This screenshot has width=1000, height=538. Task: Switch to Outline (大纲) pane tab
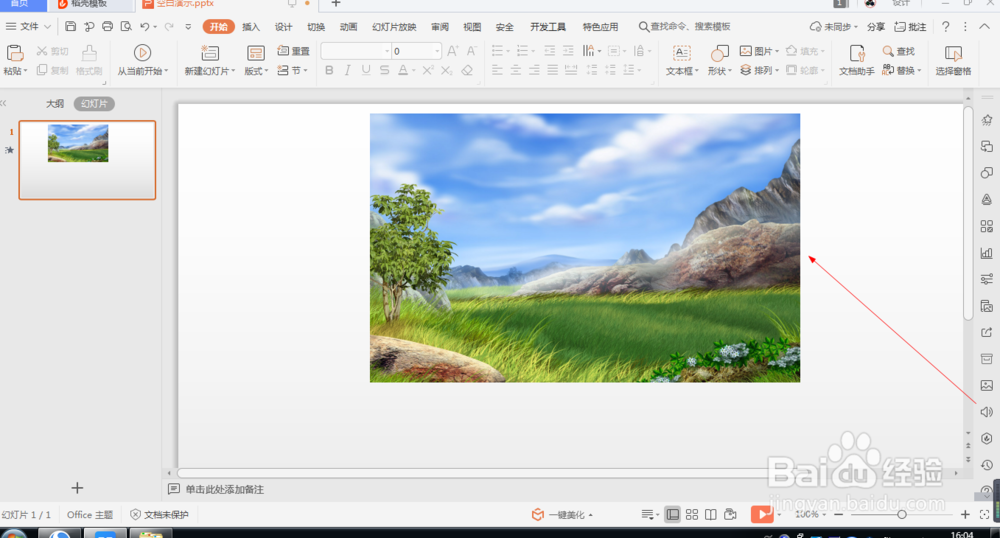coord(55,103)
